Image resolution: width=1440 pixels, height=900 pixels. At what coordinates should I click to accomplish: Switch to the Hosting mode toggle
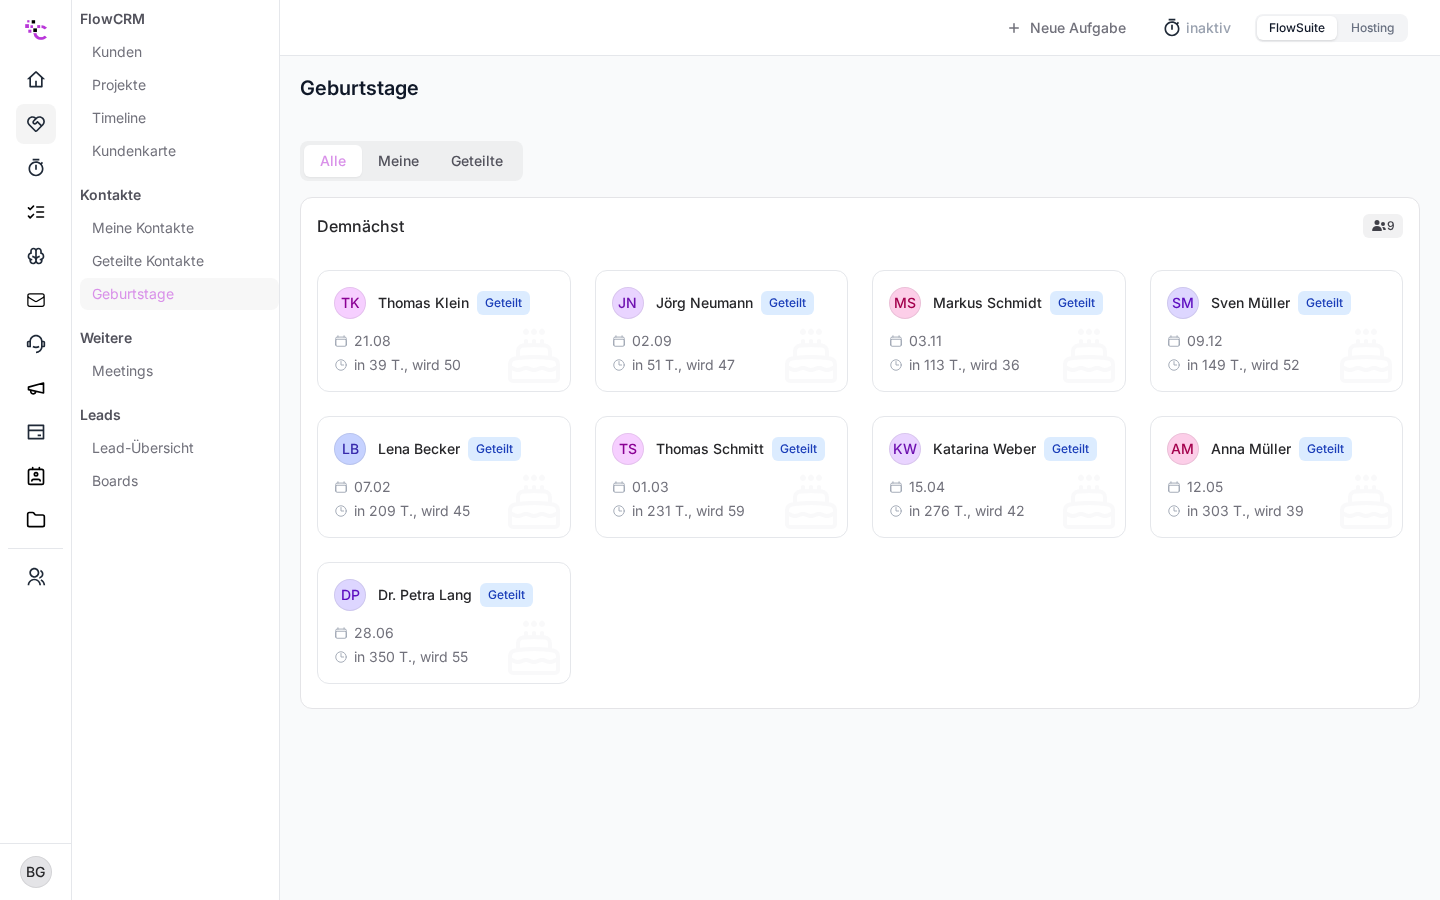(1372, 28)
